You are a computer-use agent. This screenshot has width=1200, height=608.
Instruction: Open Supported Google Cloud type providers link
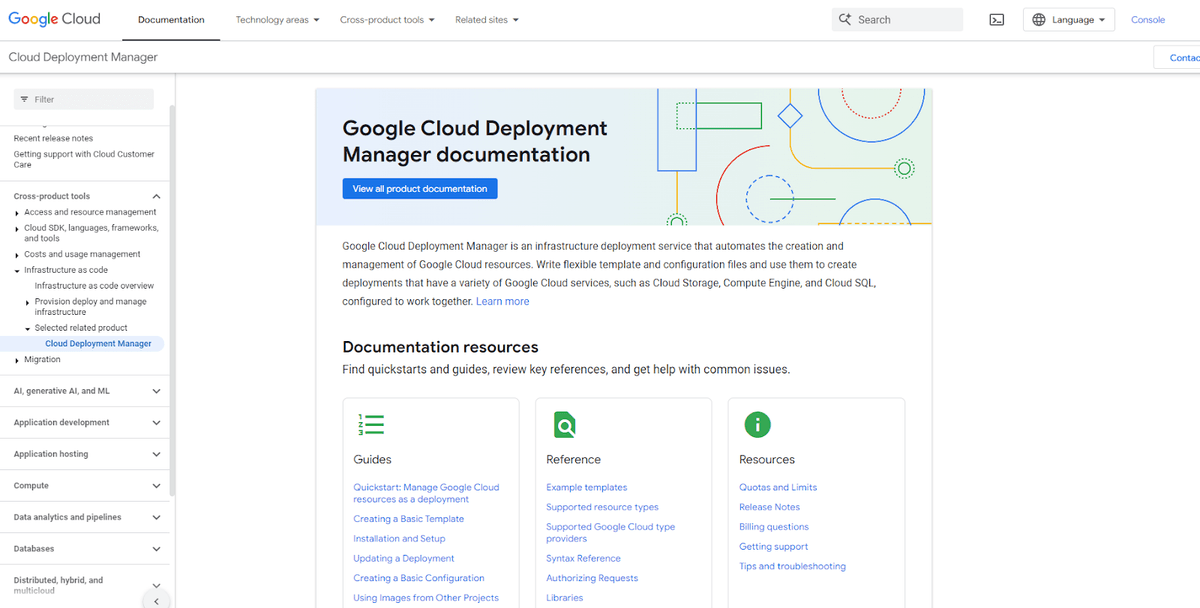(610, 533)
